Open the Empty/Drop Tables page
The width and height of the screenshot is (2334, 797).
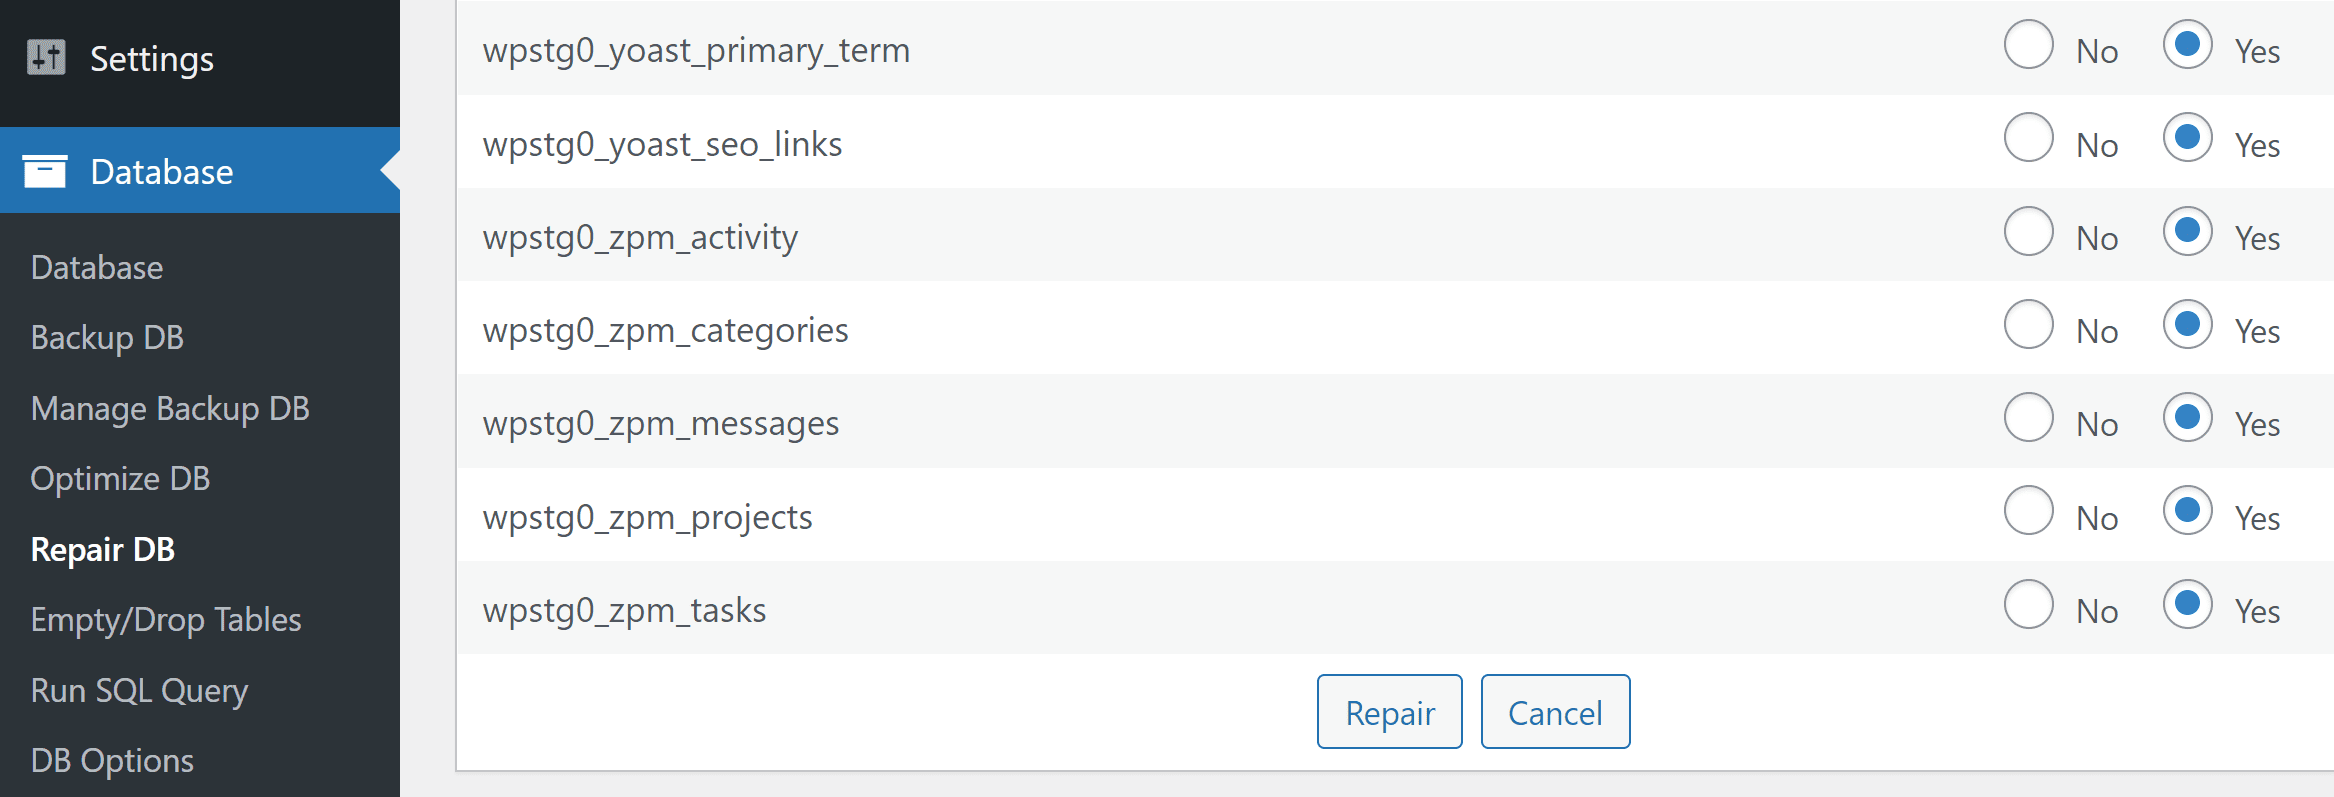(166, 619)
